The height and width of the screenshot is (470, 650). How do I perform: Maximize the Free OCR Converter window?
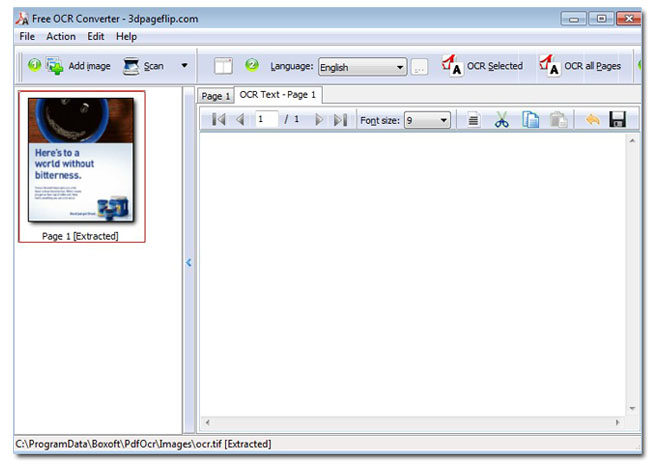pyautogui.click(x=601, y=19)
